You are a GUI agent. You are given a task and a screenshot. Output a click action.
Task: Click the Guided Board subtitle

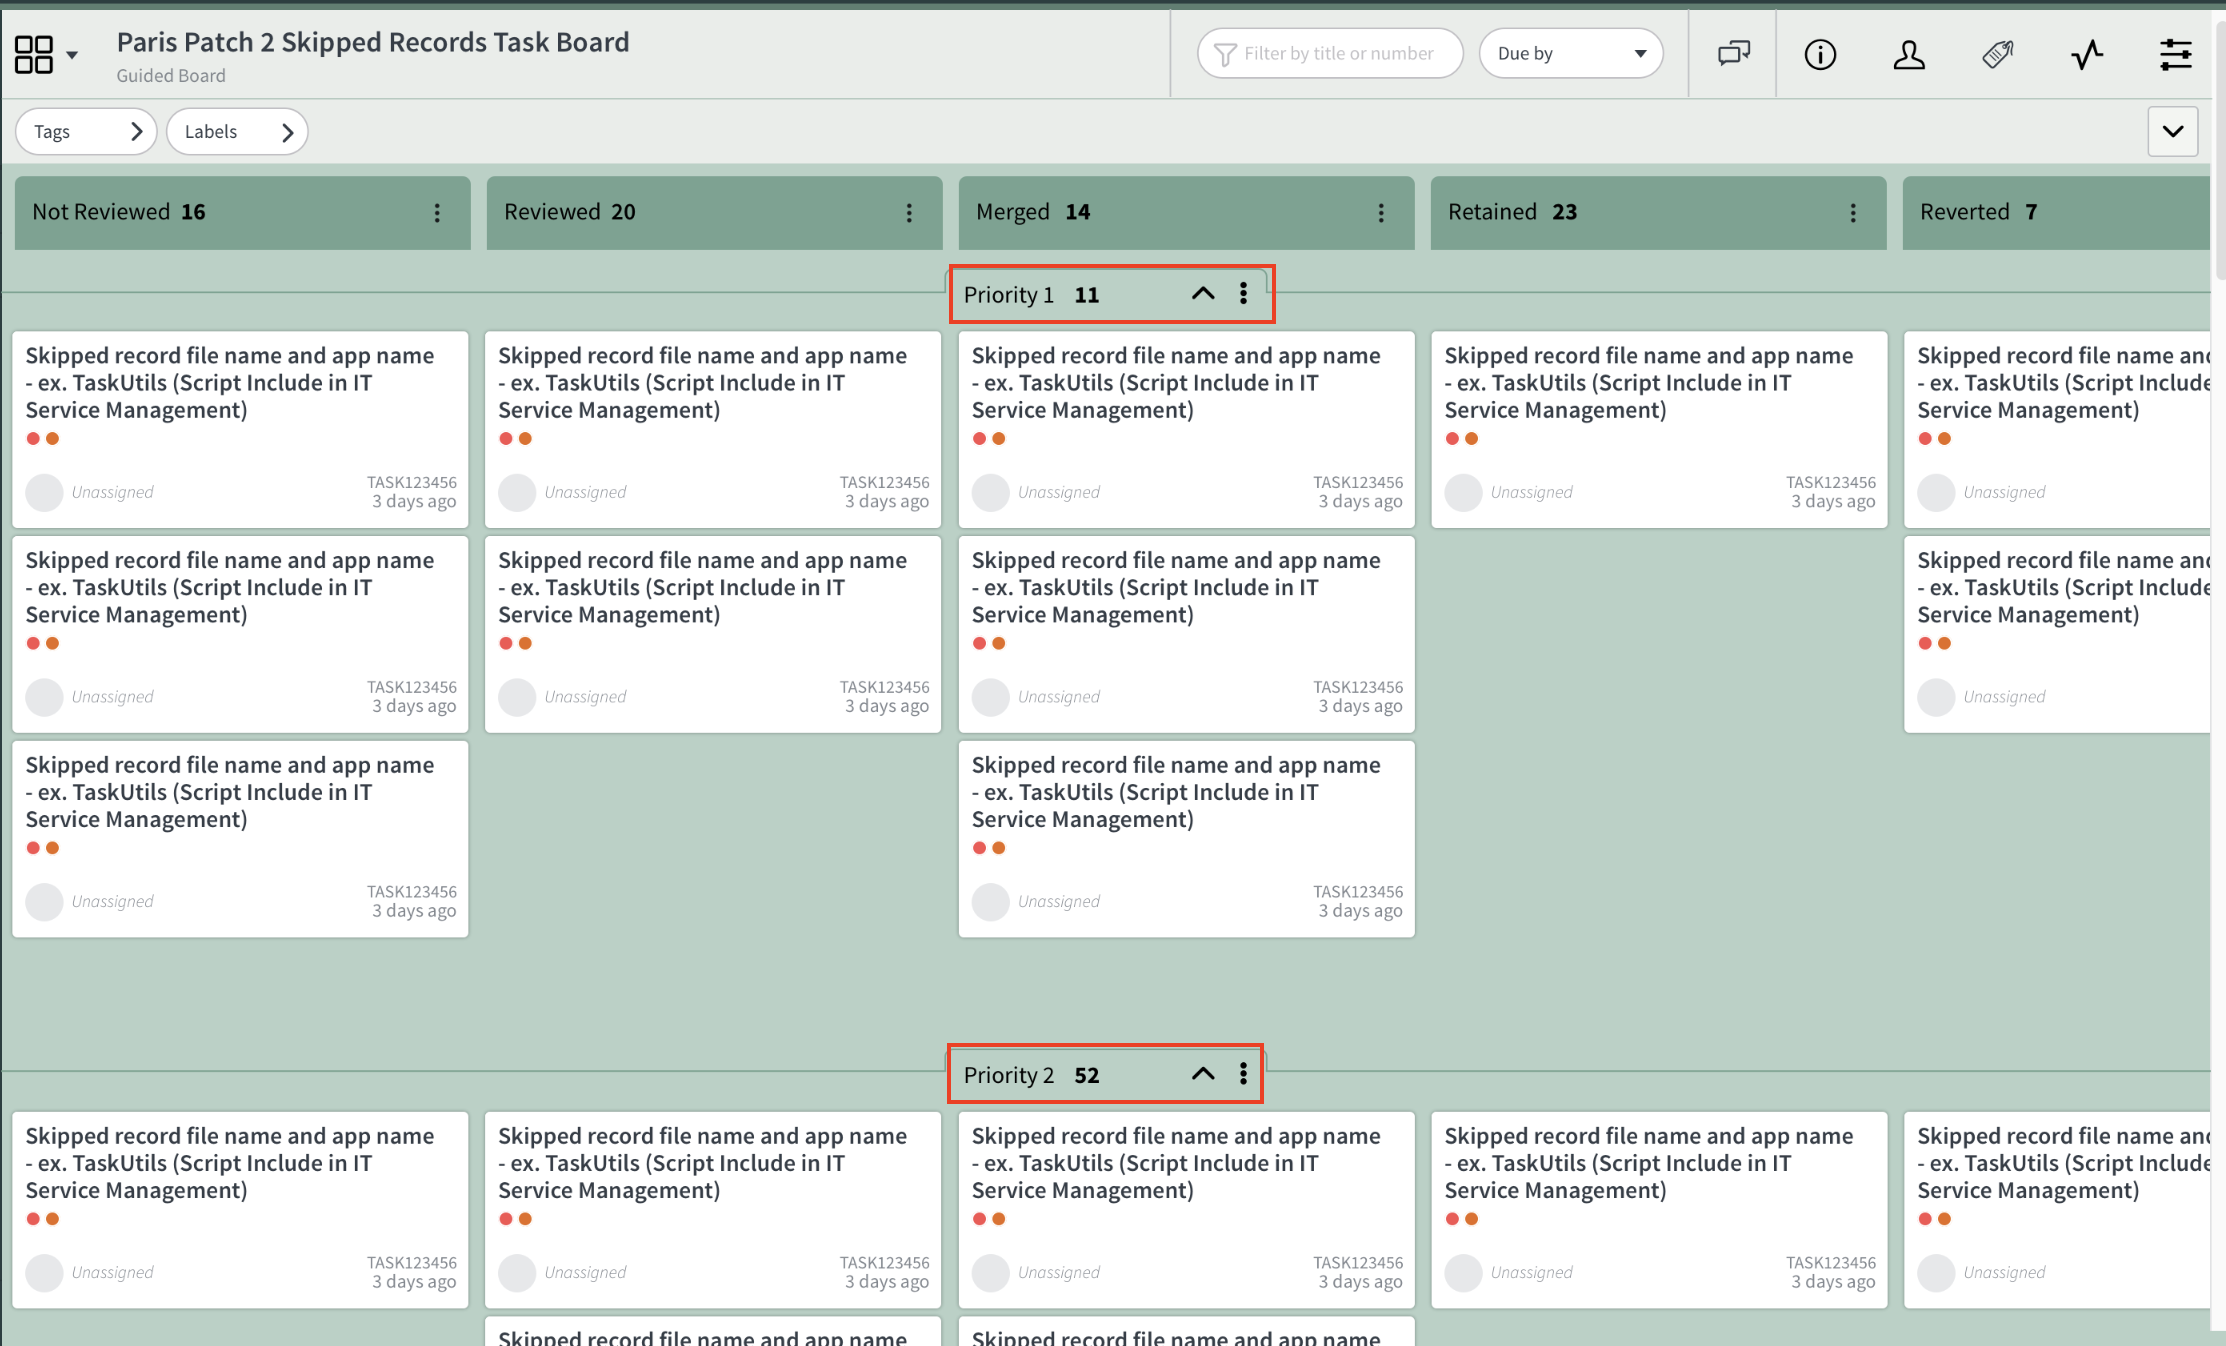click(x=171, y=76)
